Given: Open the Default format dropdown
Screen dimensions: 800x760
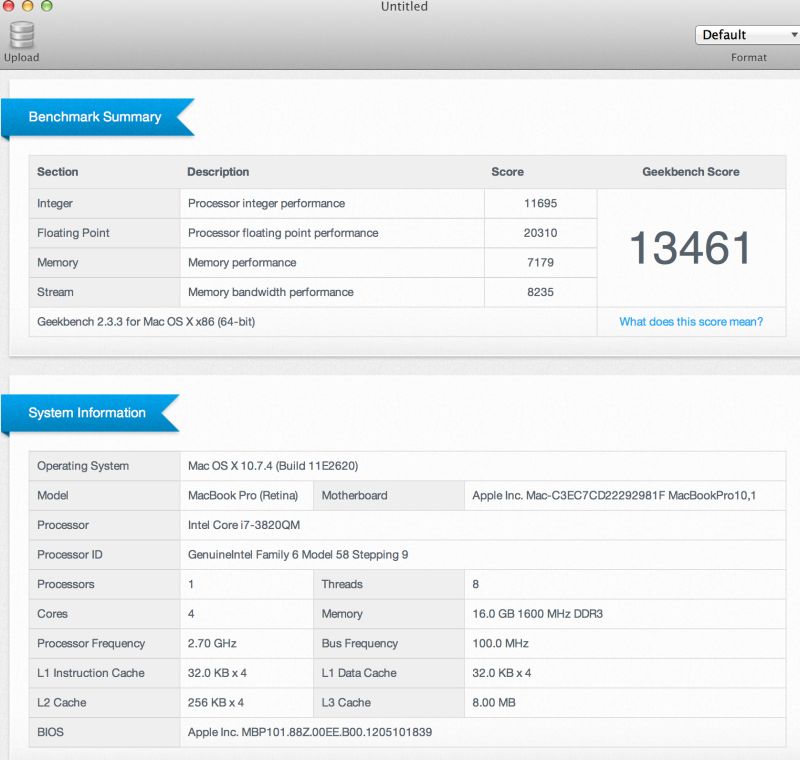Looking at the screenshot, I should click(x=747, y=35).
